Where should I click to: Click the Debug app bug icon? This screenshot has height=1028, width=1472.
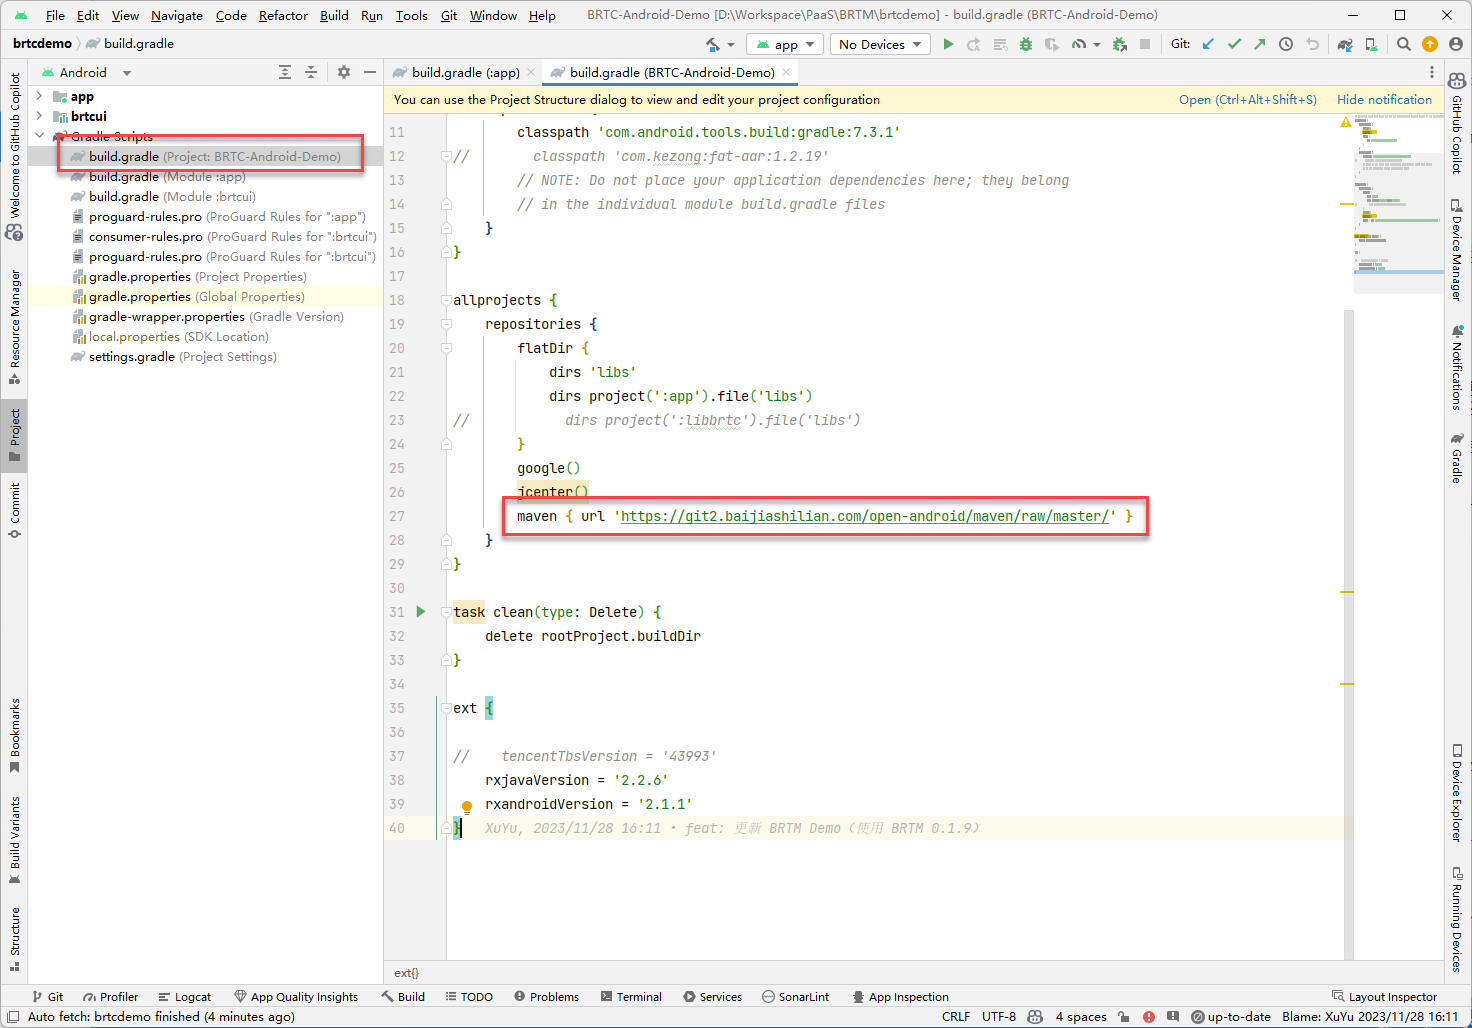point(1026,44)
